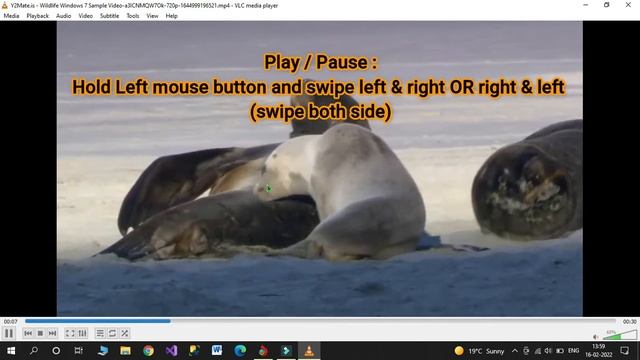Viewport: 640px width, 360px height.
Task: Open clock and calendar 13:59
Action: [x=598, y=351]
